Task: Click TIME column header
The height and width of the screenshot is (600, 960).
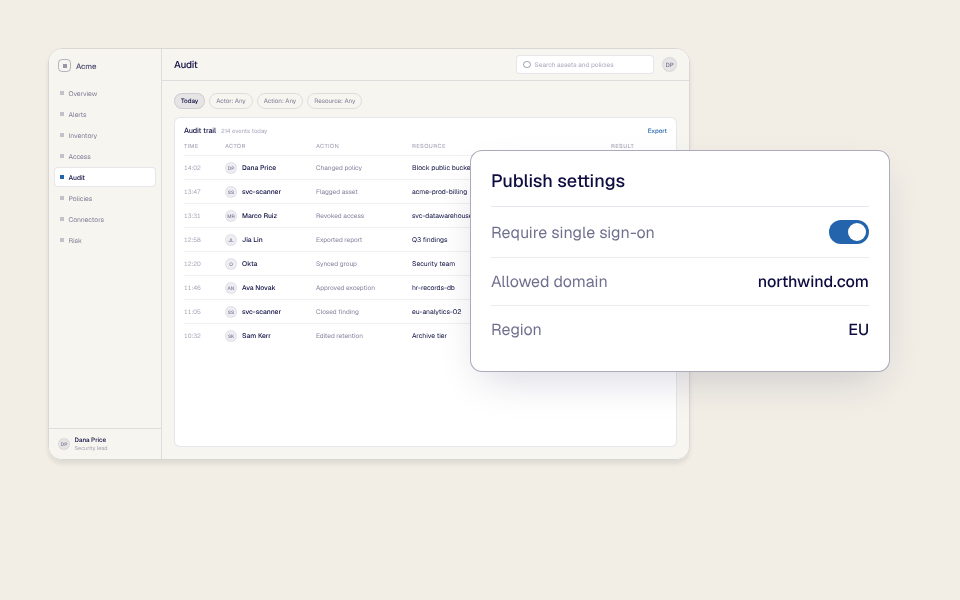Action: (x=191, y=146)
